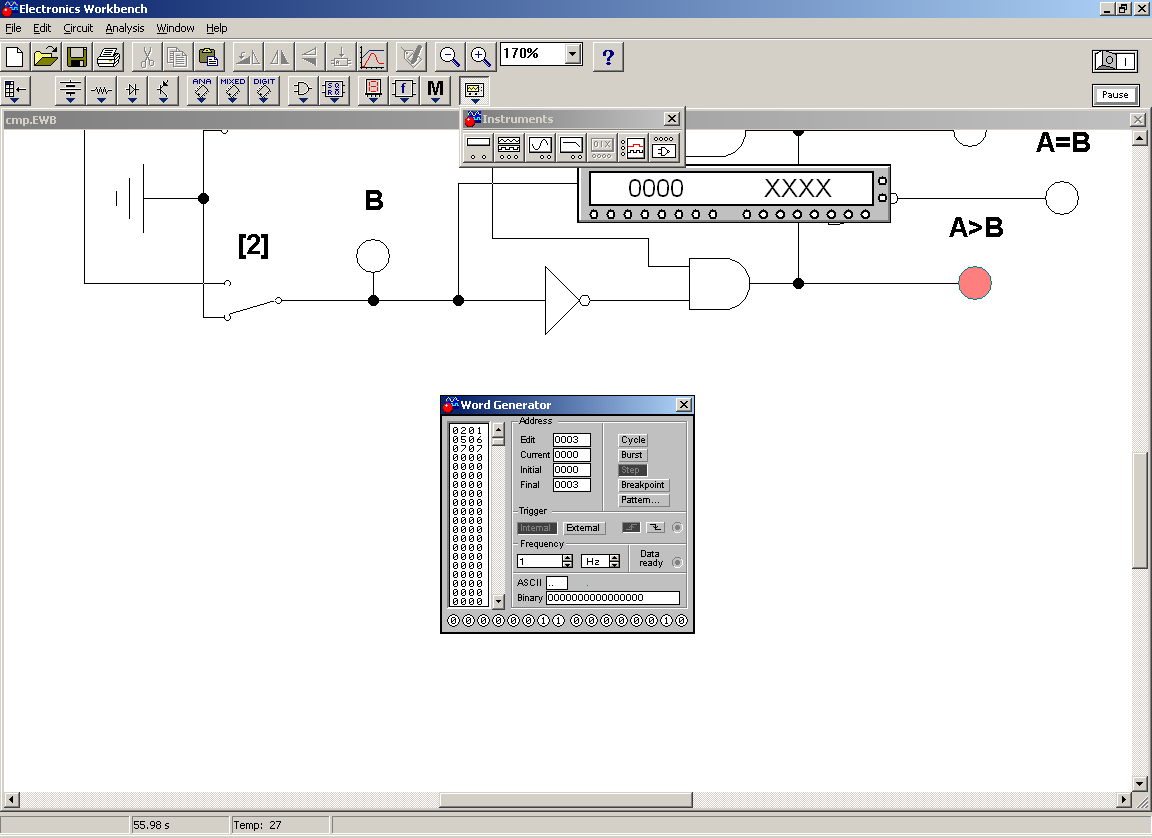Click the external trigger terminal radio

point(677,527)
